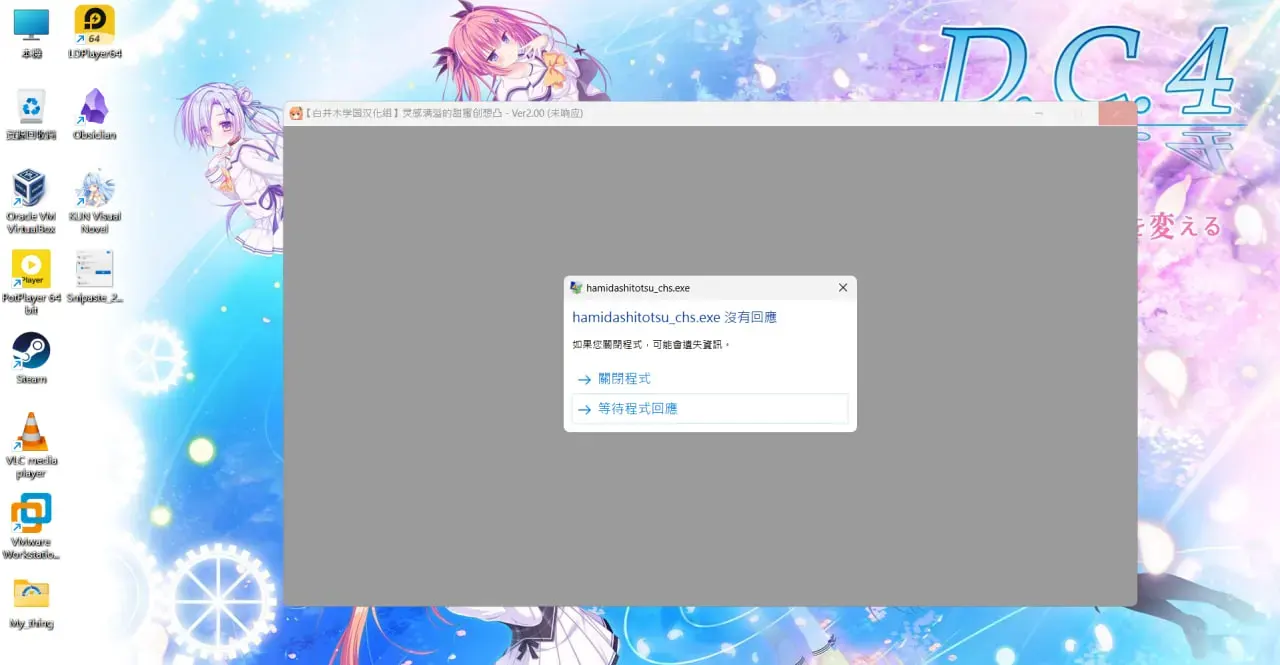The height and width of the screenshot is (665, 1280).
Task: Select the VLC media player icon
Action: click(x=31, y=446)
